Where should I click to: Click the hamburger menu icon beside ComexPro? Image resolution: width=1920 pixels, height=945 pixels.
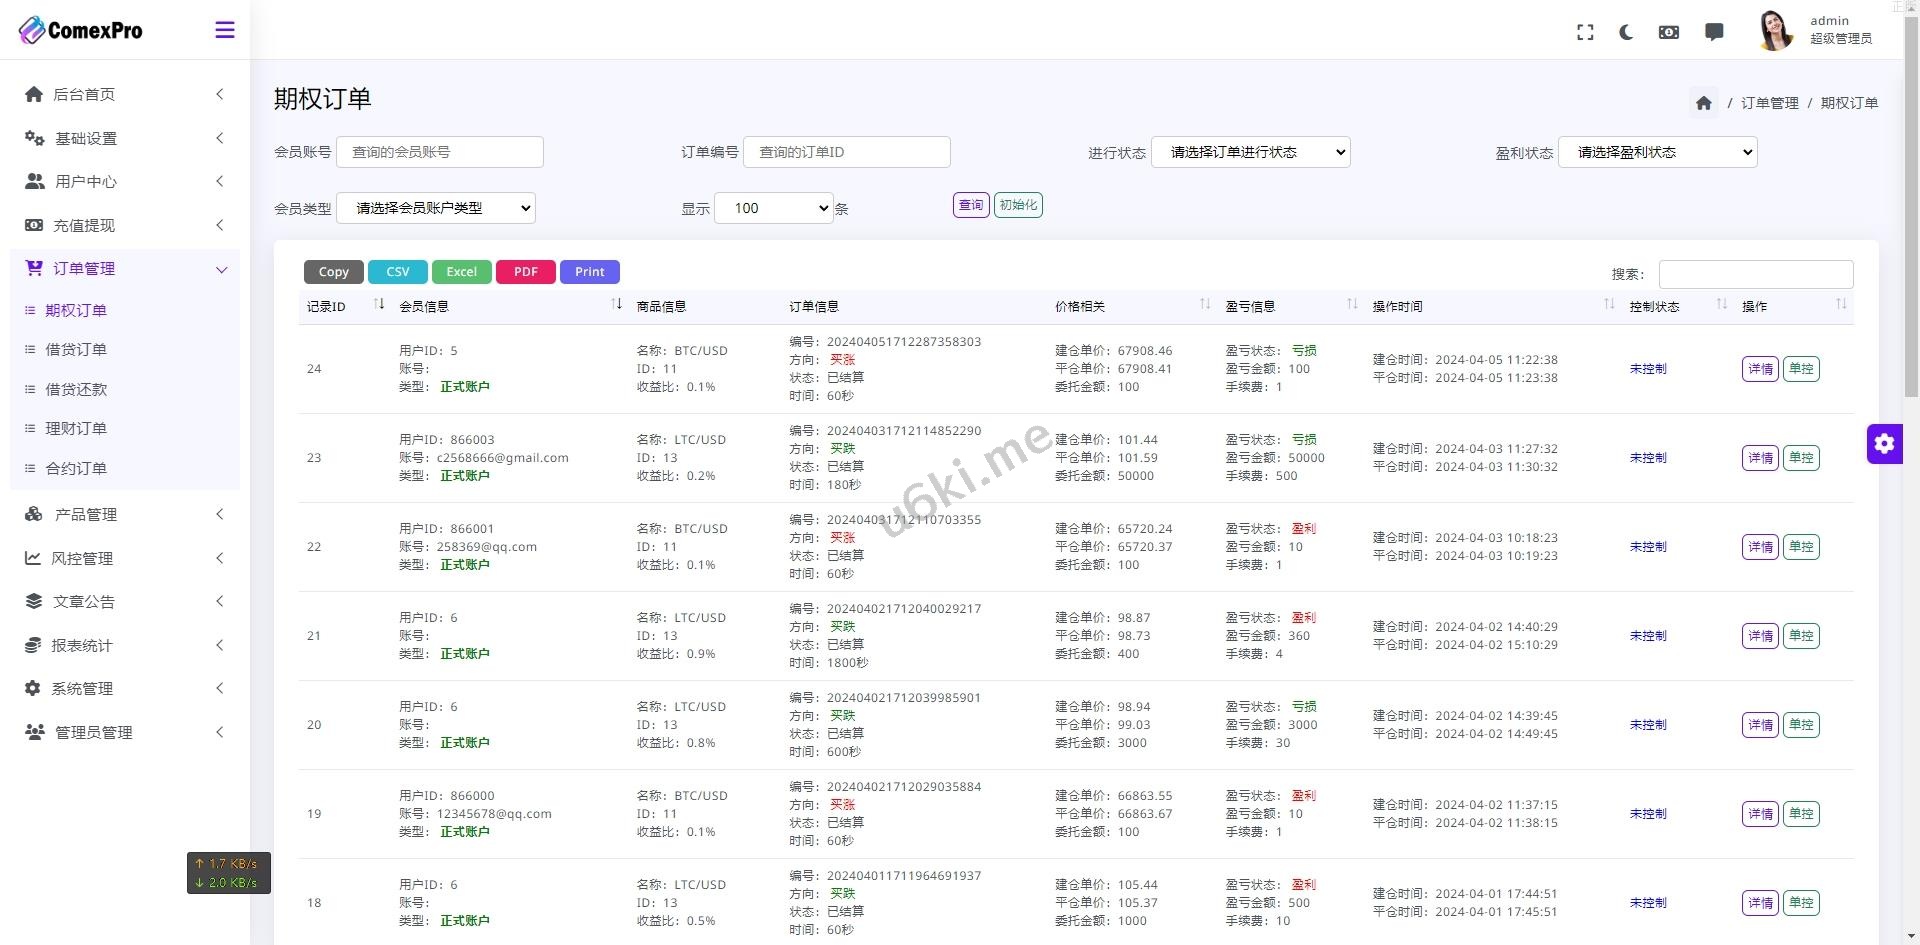(225, 30)
